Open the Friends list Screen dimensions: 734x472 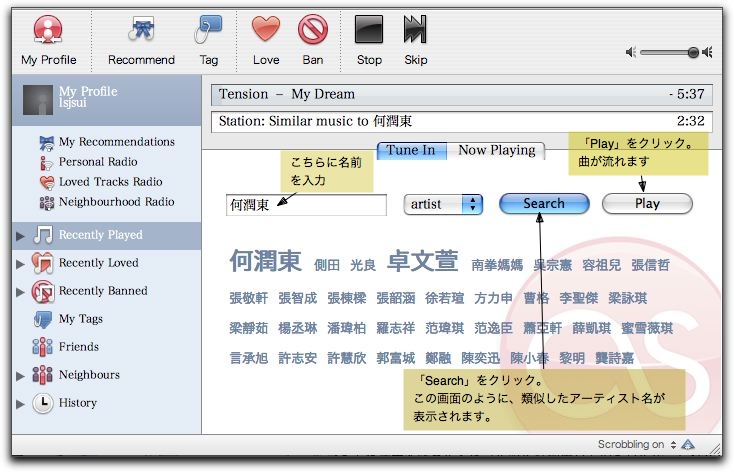[66, 347]
